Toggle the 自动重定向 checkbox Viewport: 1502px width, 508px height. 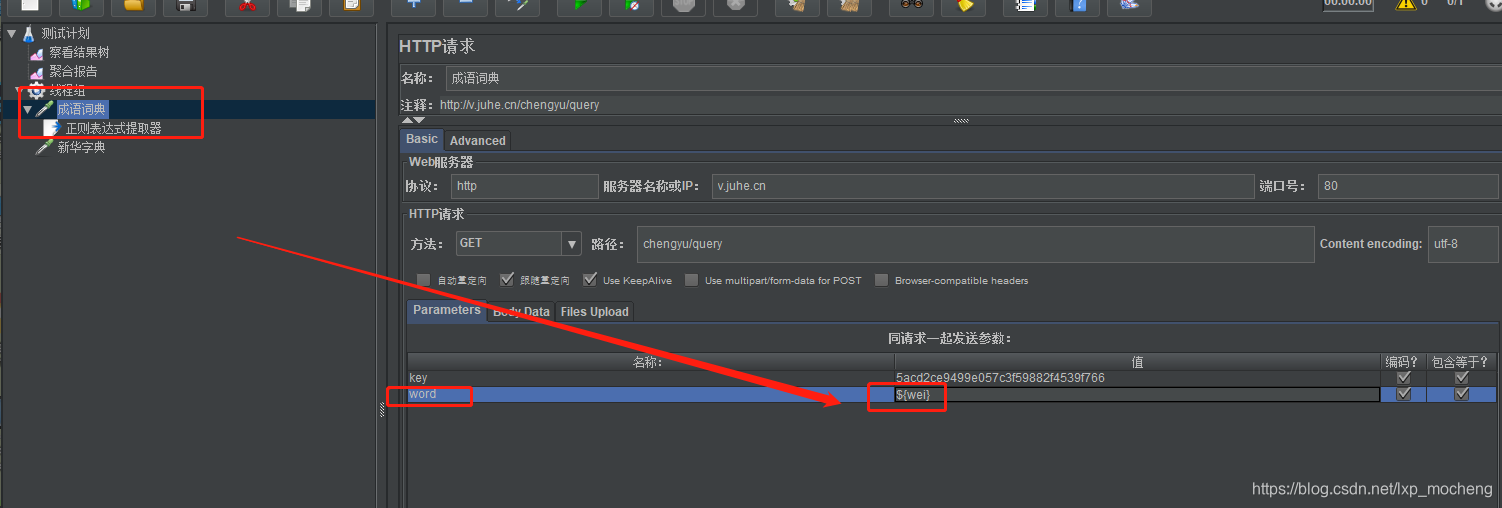[x=423, y=280]
